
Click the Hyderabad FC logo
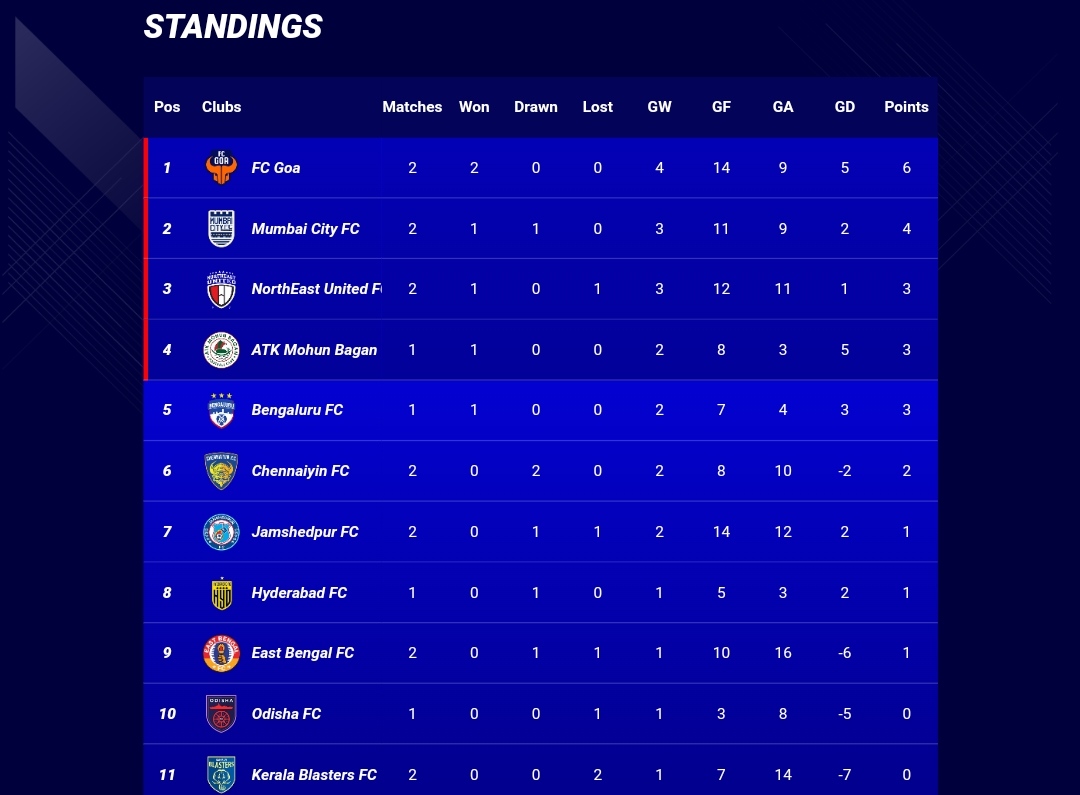221,593
